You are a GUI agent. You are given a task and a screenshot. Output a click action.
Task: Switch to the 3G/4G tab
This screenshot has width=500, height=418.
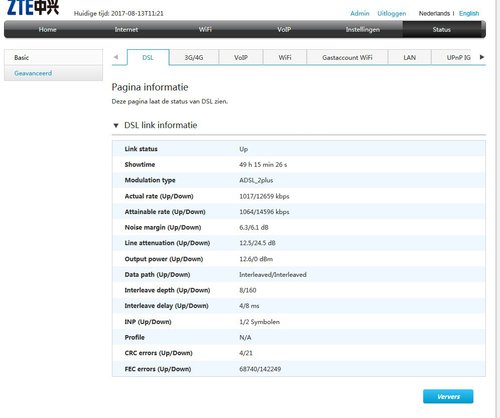pyautogui.click(x=194, y=57)
